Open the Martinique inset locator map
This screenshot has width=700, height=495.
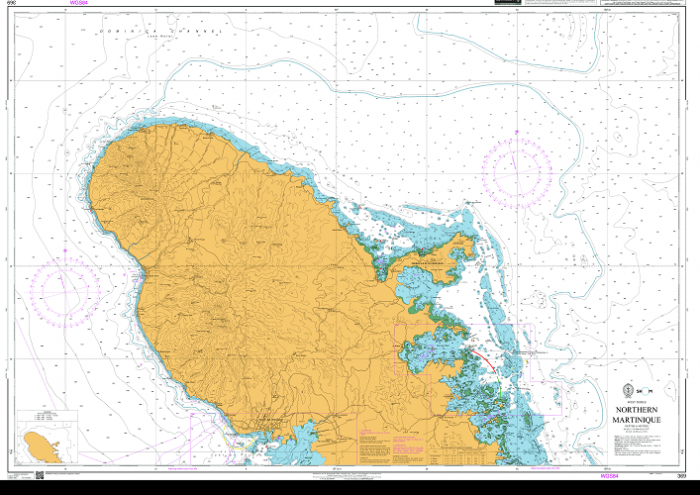pos(38,441)
